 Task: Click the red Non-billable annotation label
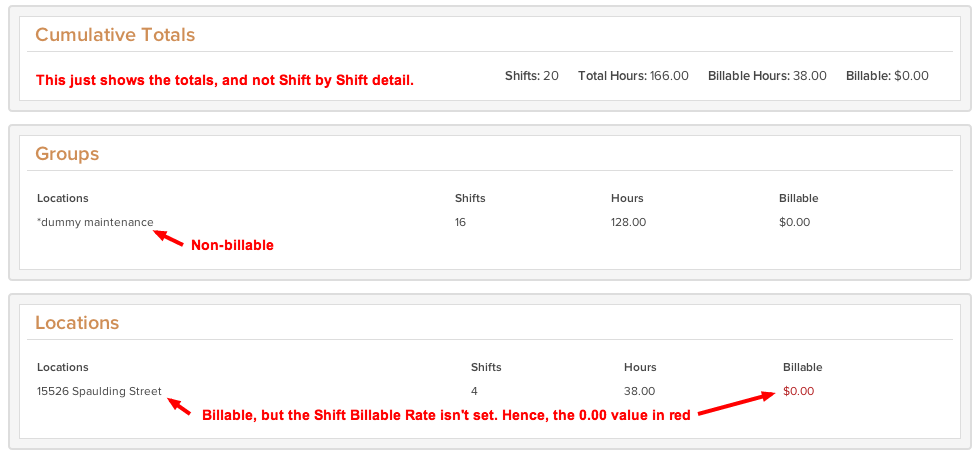pos(232,246)
